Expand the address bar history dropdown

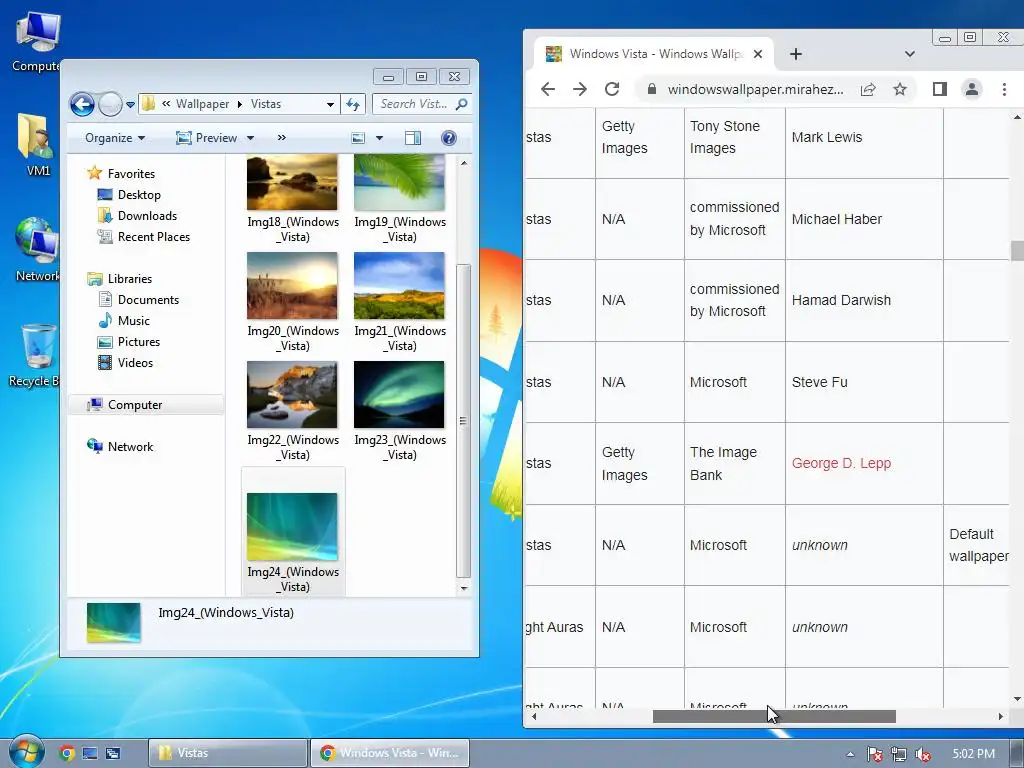click(330, 104)
